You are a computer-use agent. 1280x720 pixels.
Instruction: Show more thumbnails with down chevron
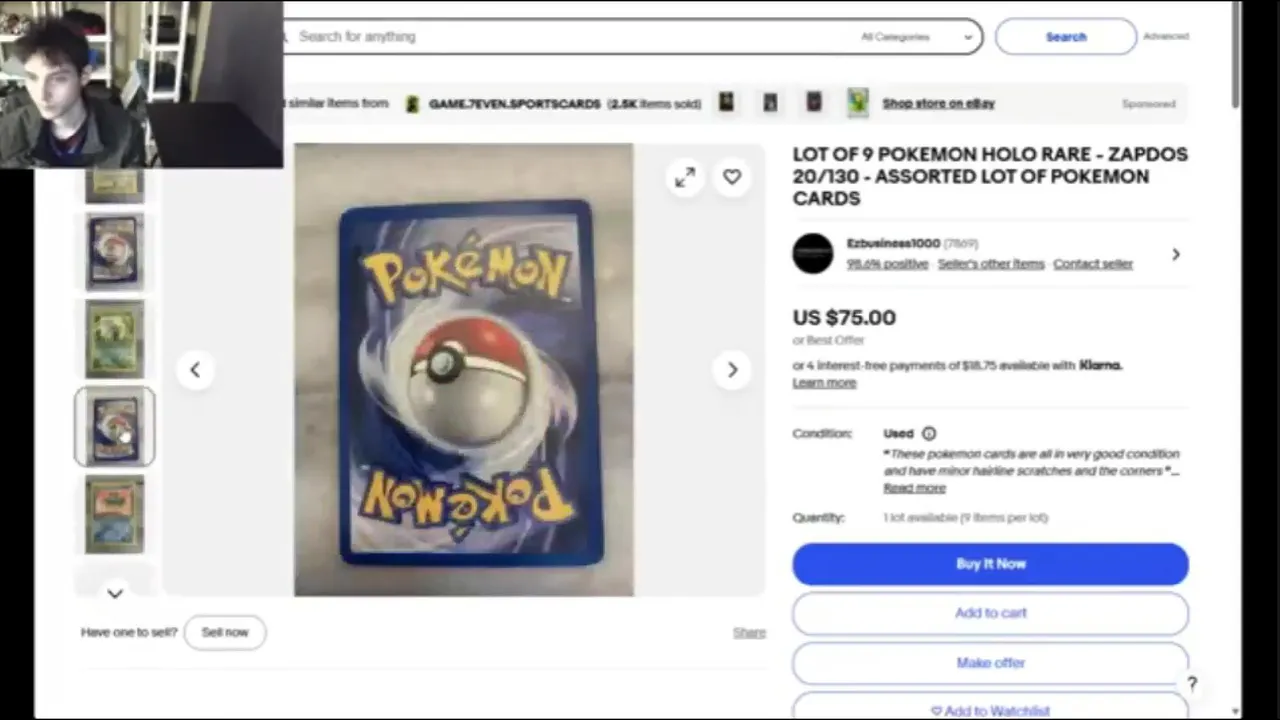click(x=115, y=594)
